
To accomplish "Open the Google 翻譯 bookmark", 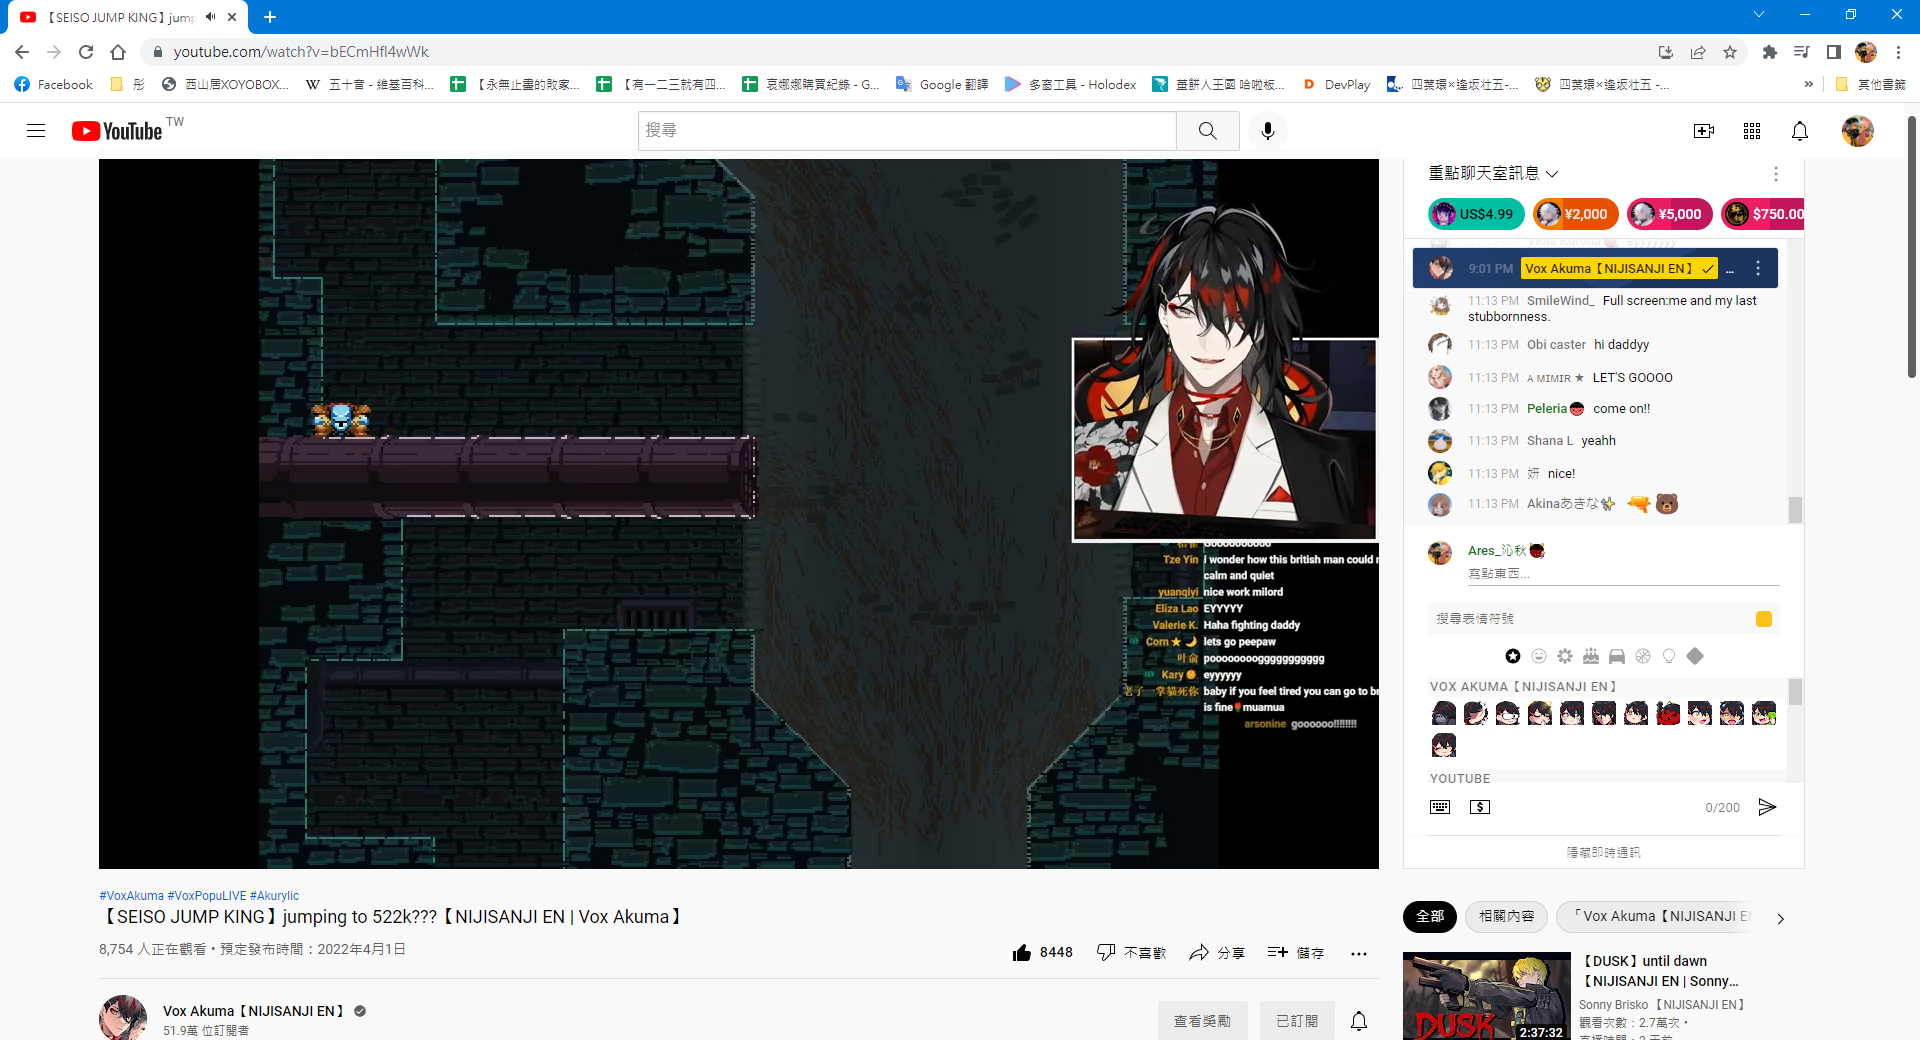I will (942, 84).
